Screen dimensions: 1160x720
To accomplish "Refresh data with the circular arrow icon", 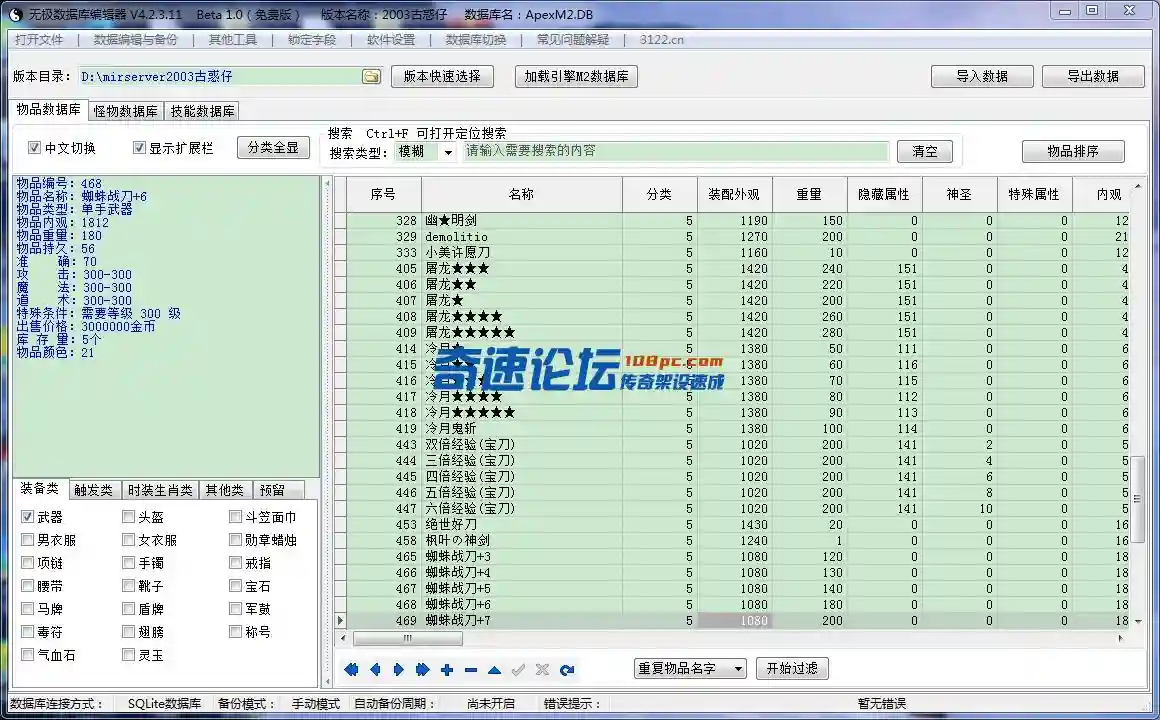I will 567,670.
